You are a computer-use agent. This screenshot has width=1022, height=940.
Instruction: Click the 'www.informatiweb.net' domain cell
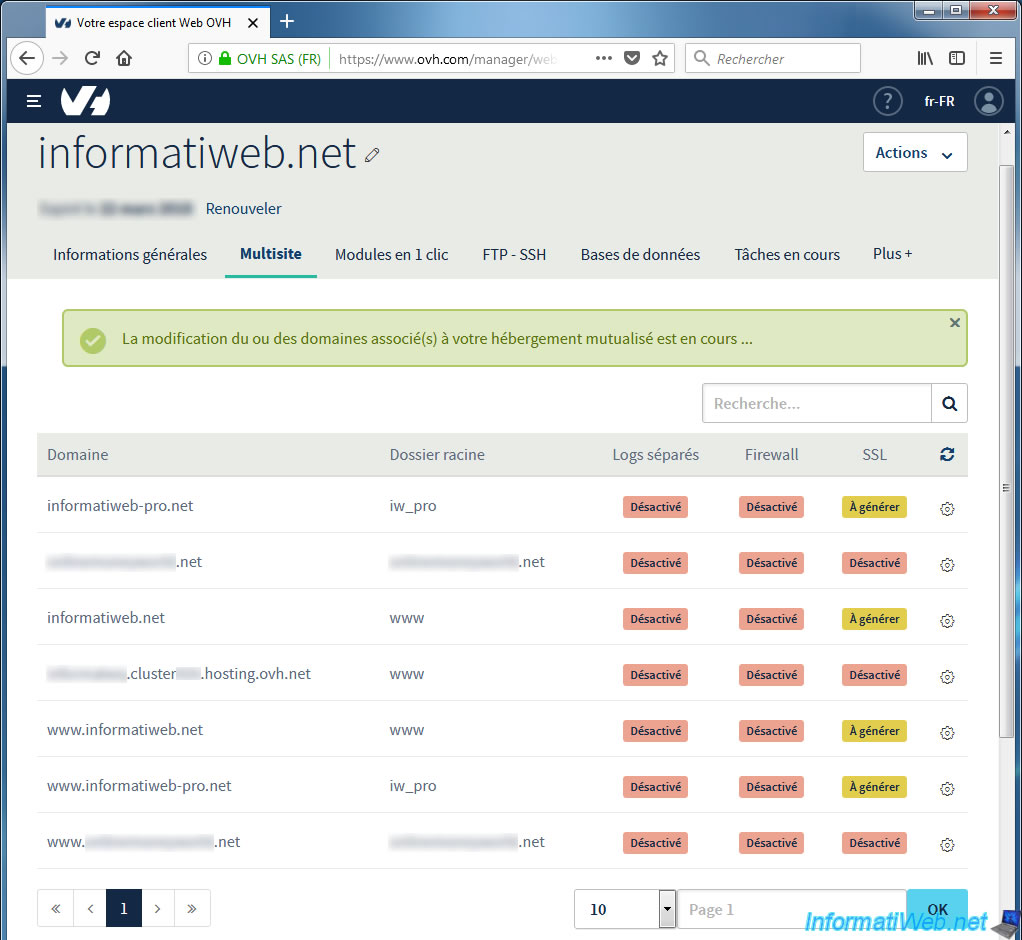pos(124,729)
